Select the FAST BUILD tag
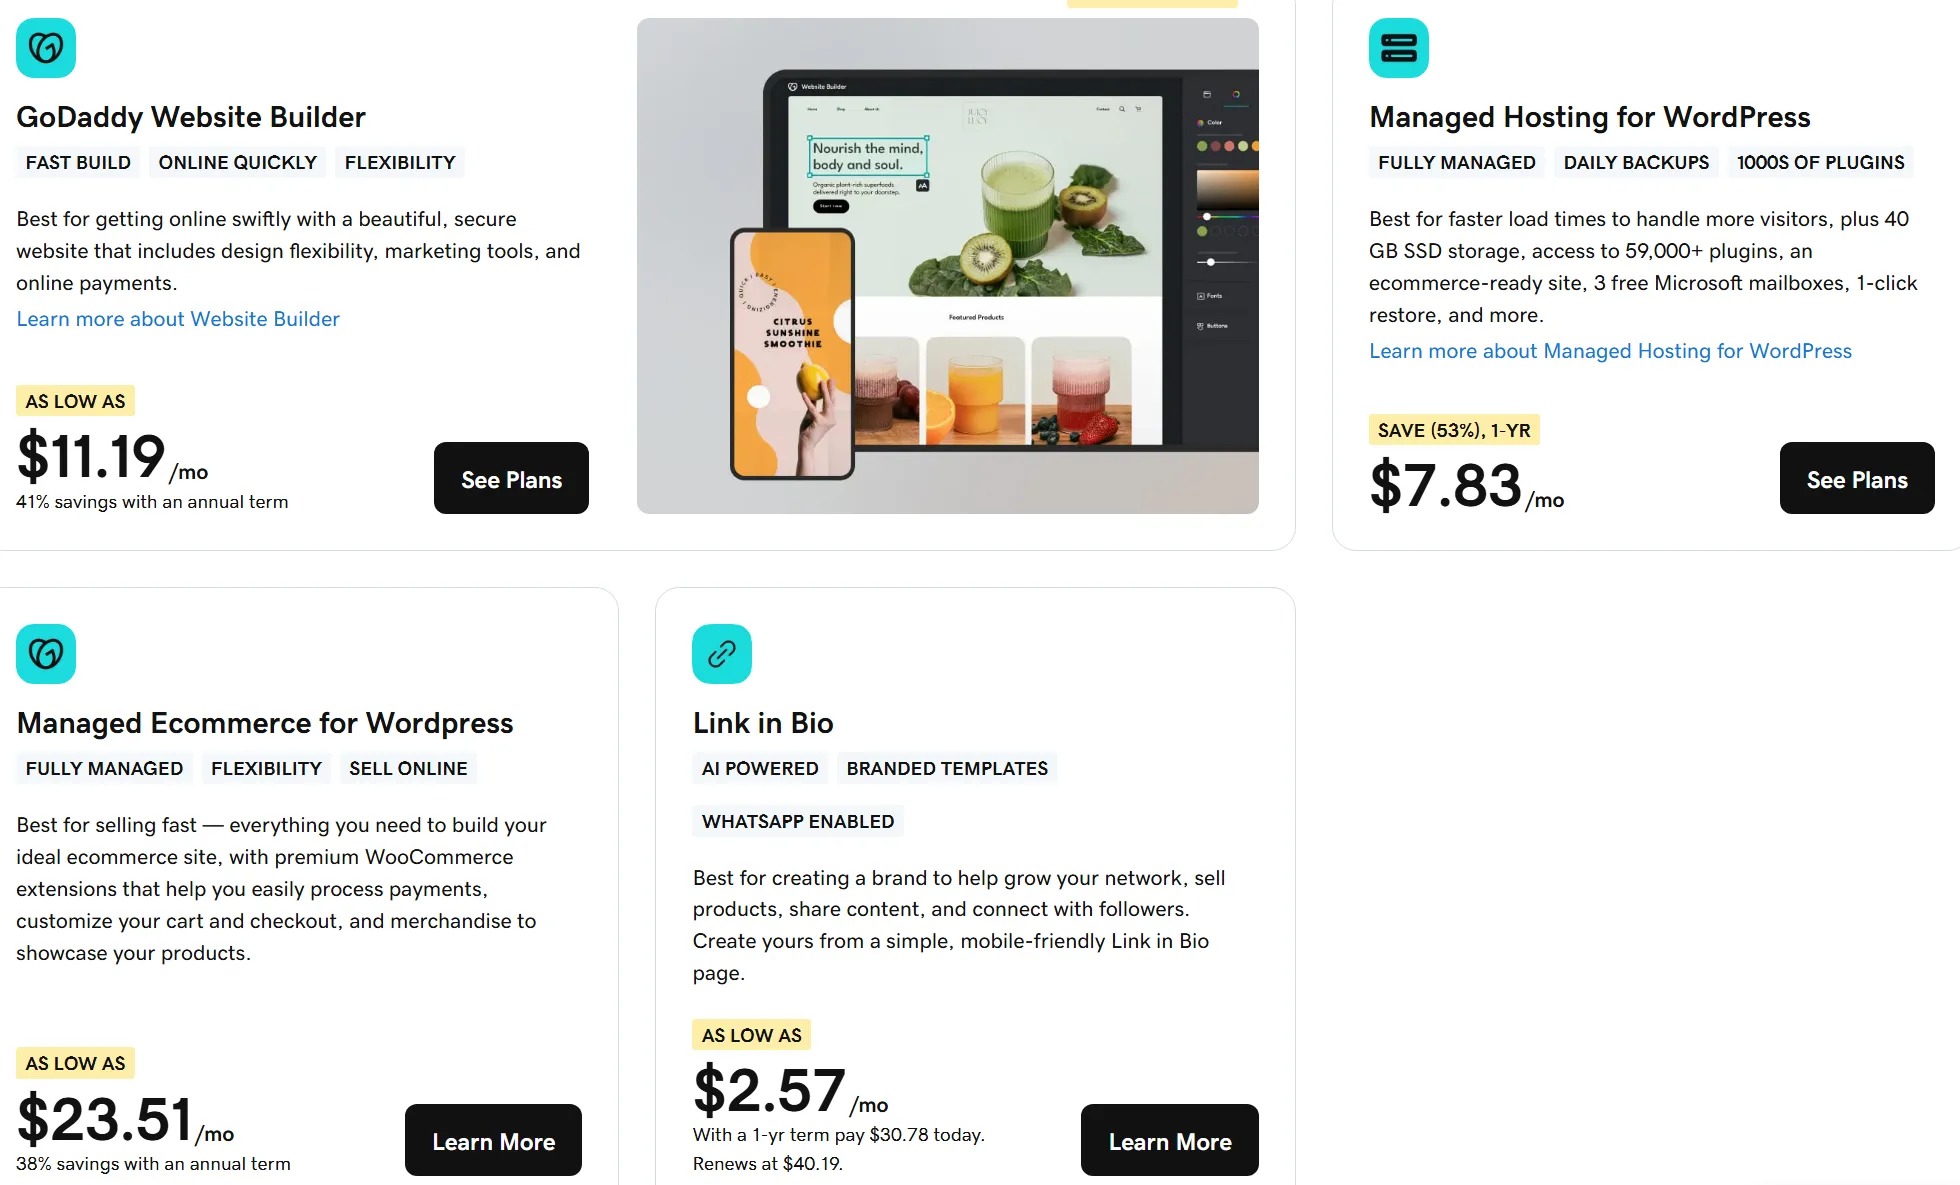 78,162
